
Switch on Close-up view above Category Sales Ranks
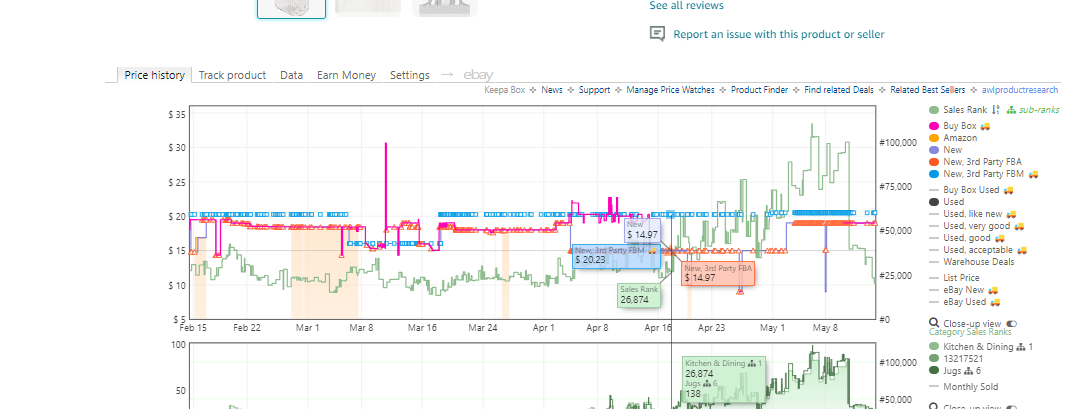click(x=1012, y=324)
